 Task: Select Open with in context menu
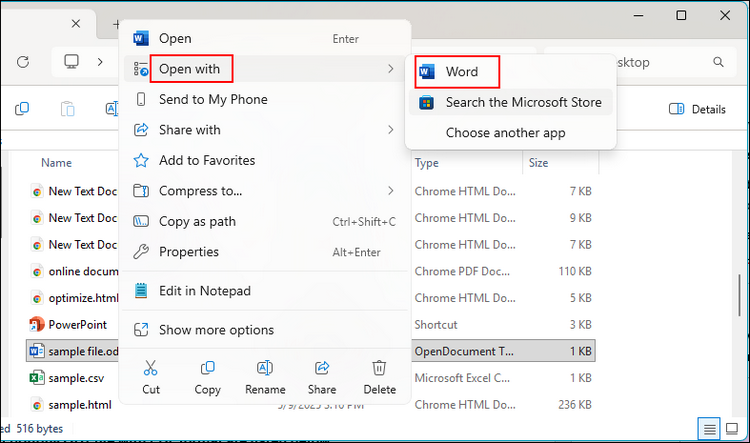pos(265,69)
